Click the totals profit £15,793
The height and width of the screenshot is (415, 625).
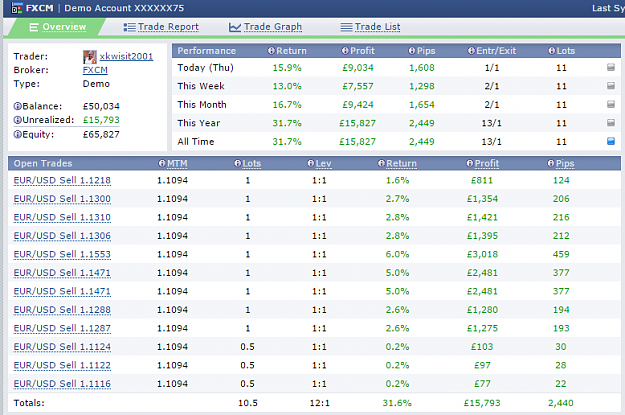[482, 403]
